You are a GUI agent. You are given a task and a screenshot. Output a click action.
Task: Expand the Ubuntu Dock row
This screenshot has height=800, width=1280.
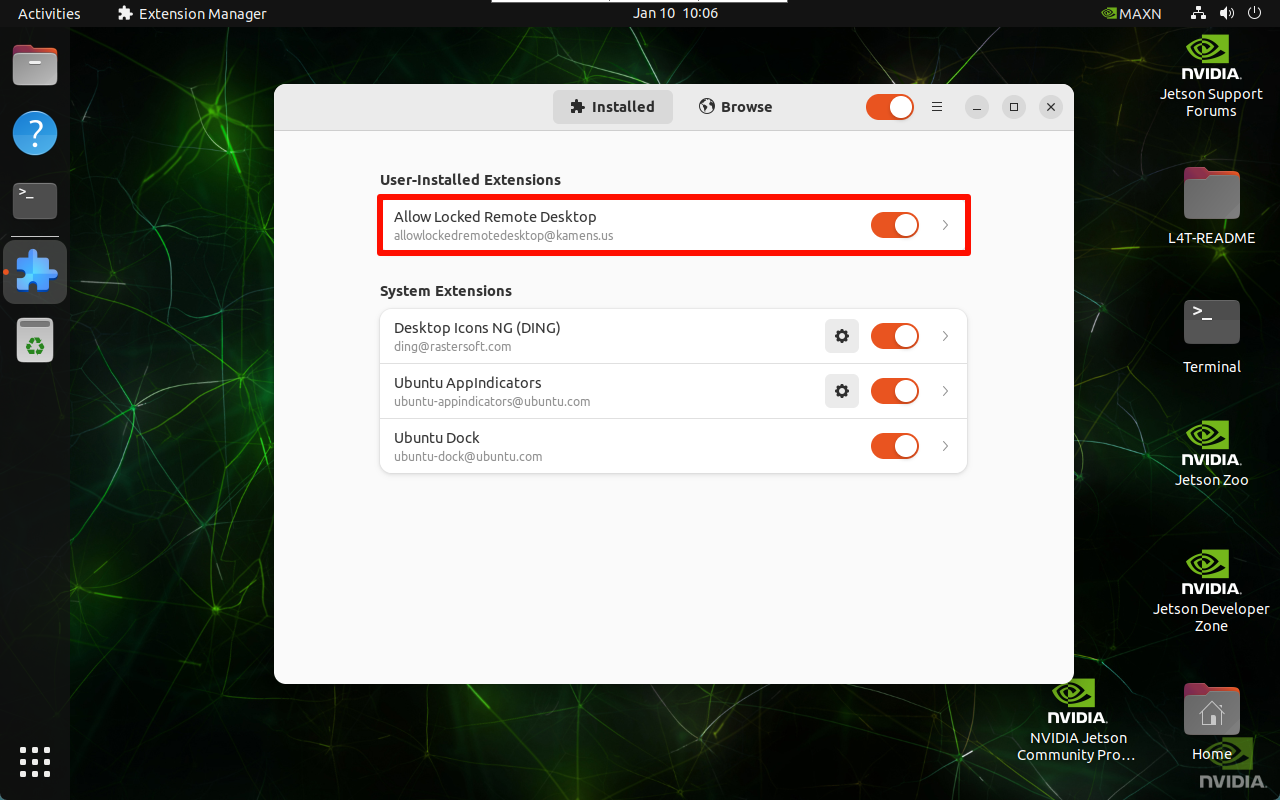[944, 446]
